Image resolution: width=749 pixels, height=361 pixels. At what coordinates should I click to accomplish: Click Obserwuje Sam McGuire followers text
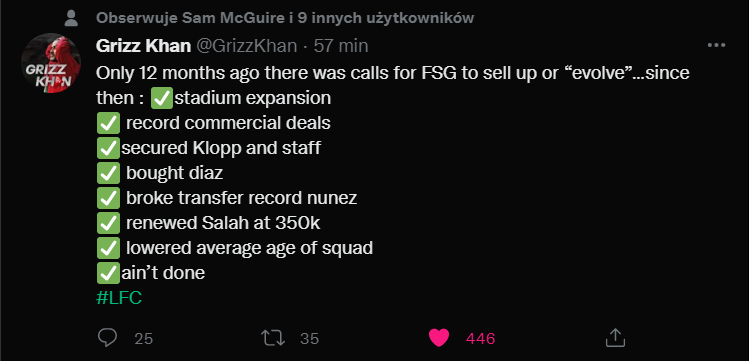[x=285, y=18]
